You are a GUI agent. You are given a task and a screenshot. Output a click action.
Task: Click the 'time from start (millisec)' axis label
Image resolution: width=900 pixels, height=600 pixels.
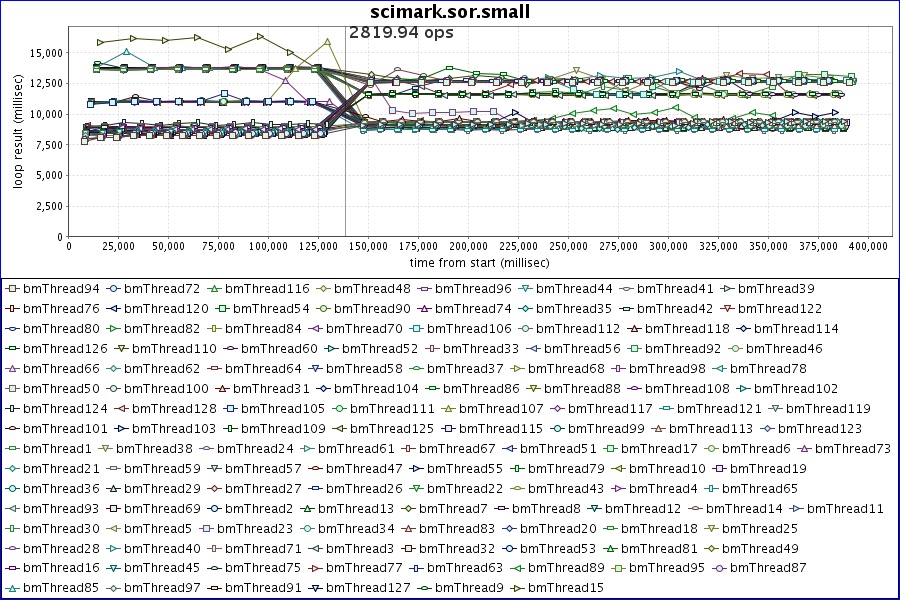pyautogui.click(x=469, y=262)
